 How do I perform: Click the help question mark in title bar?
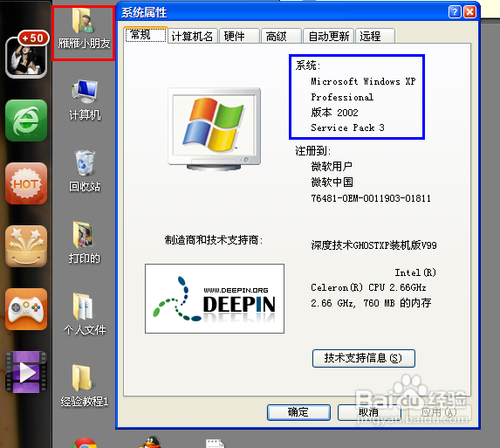pyautogui.click(x=455, y=12)
